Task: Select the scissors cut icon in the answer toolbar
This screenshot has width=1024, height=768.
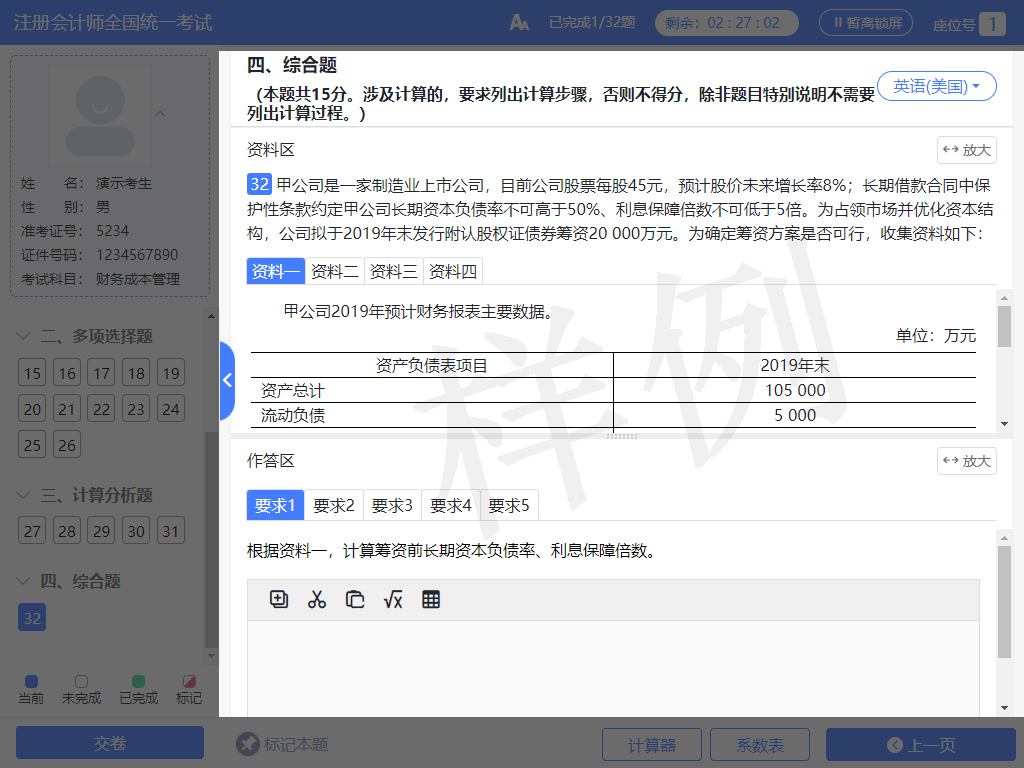Action: [x=318, y=600]
